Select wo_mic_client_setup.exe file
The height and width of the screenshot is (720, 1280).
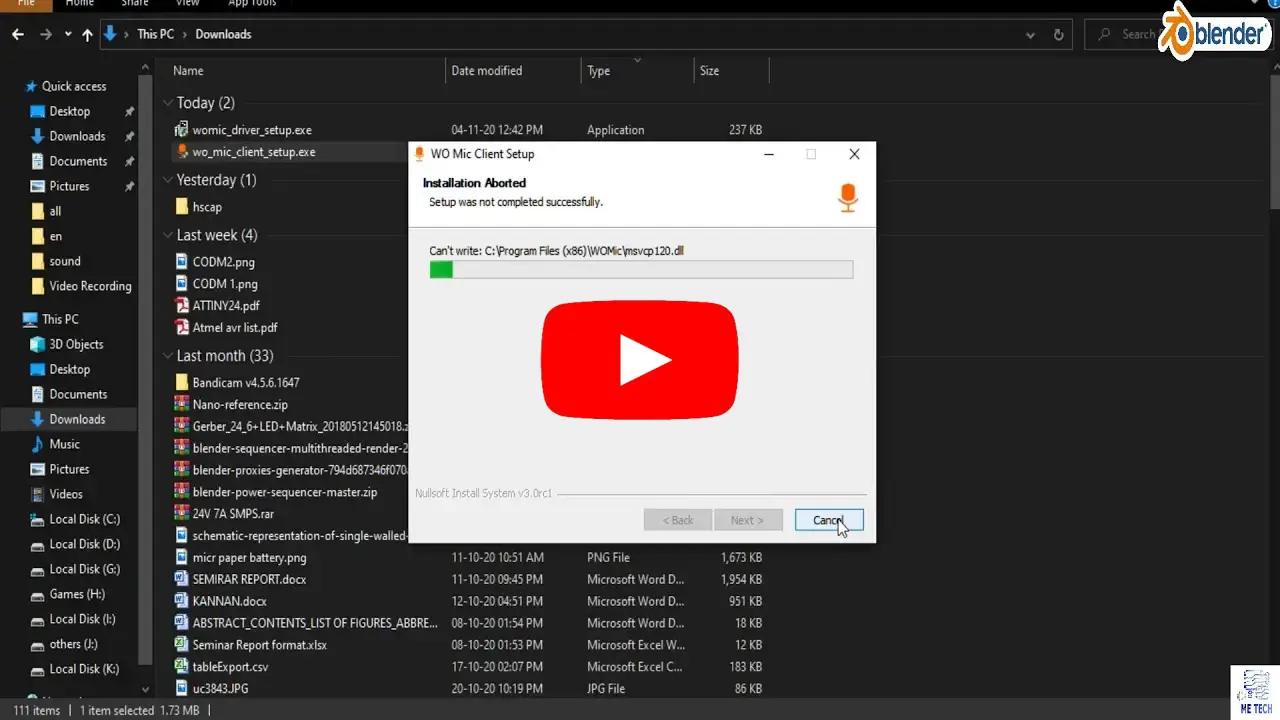click(254, 152)
